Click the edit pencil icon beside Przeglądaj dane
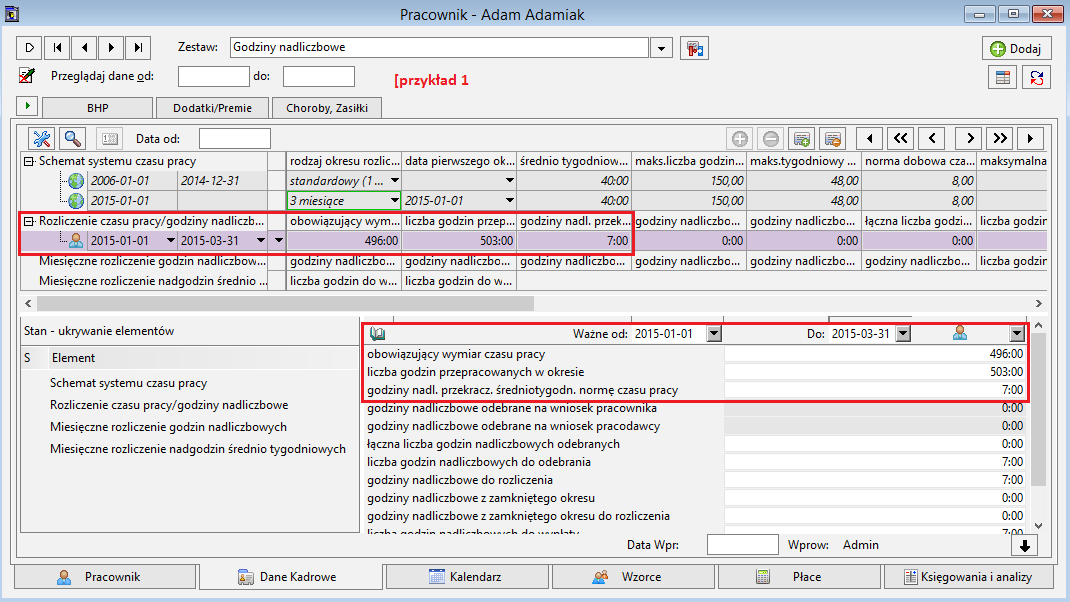 (27, 76)
